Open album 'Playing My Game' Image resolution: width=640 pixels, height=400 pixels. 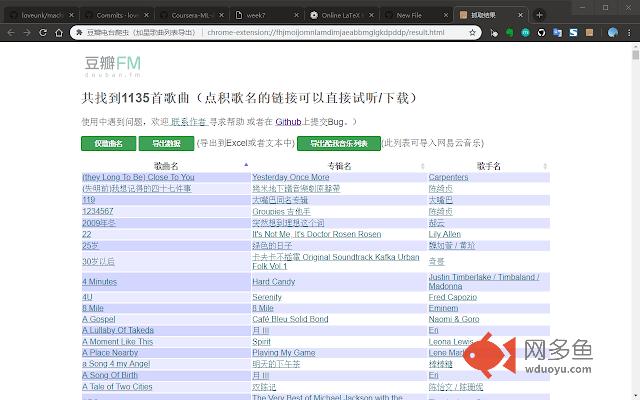tap(284, 353)
